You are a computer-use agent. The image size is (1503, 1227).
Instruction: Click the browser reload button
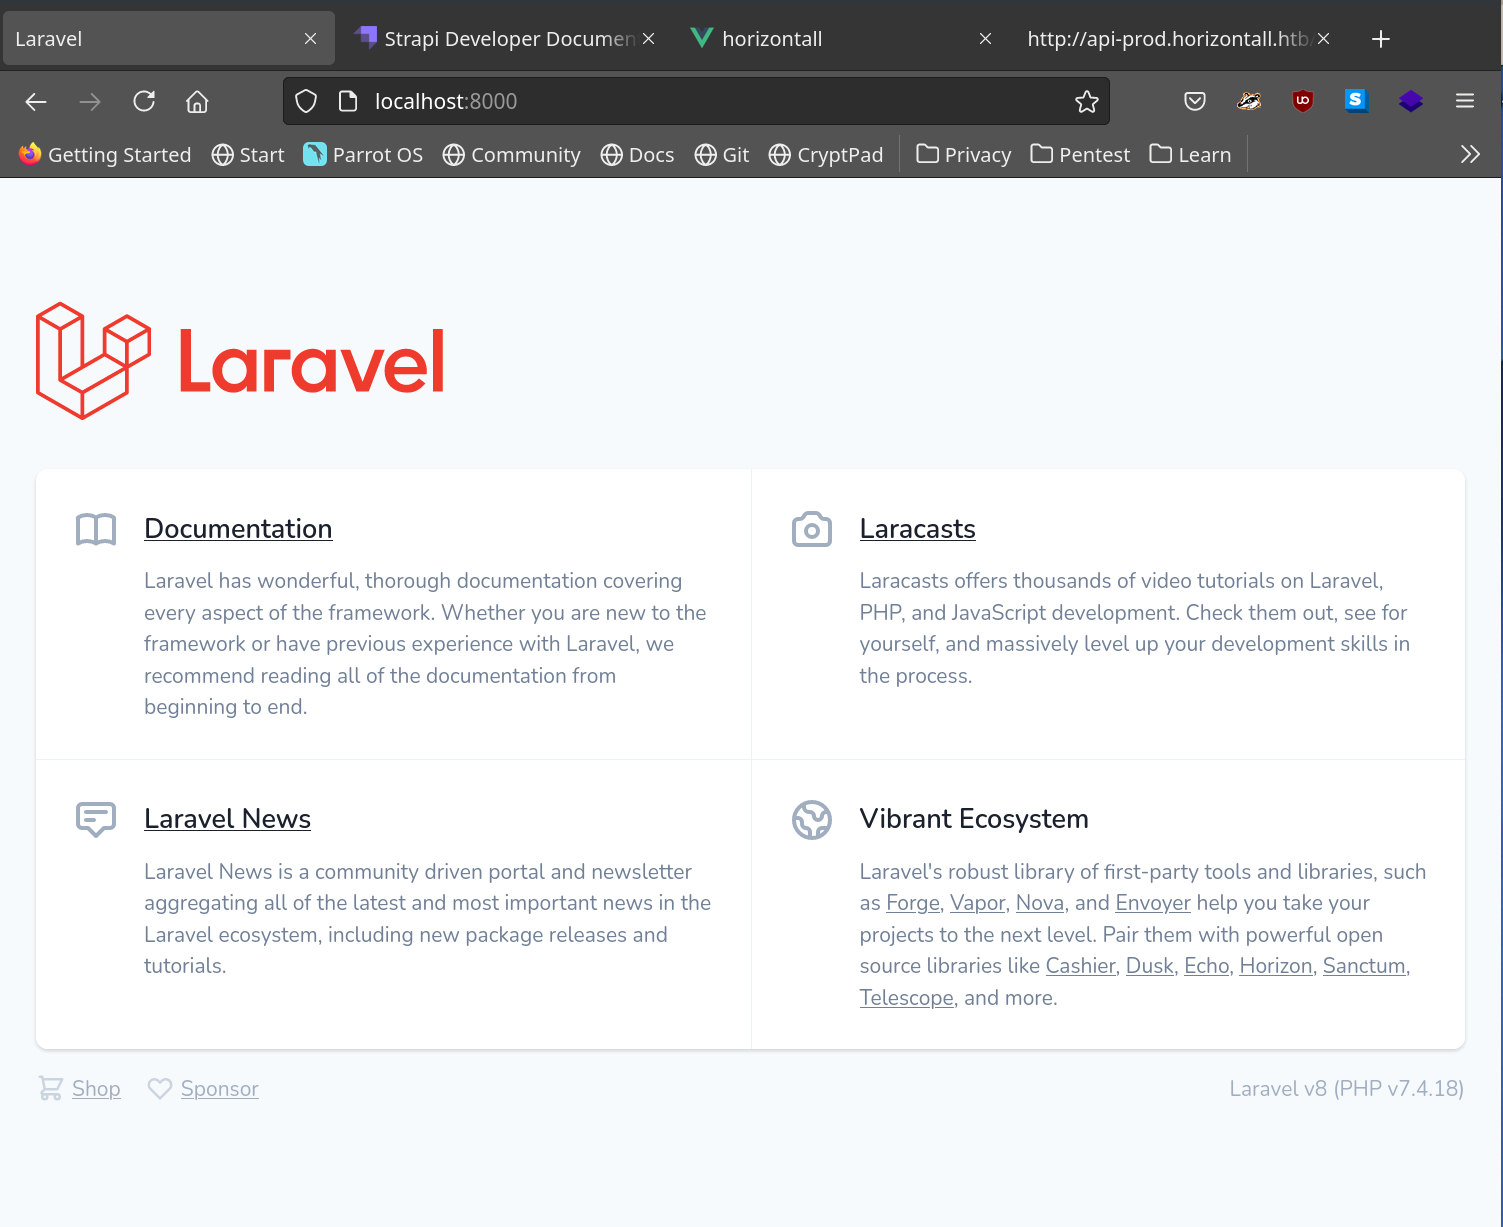pos(144,101)
